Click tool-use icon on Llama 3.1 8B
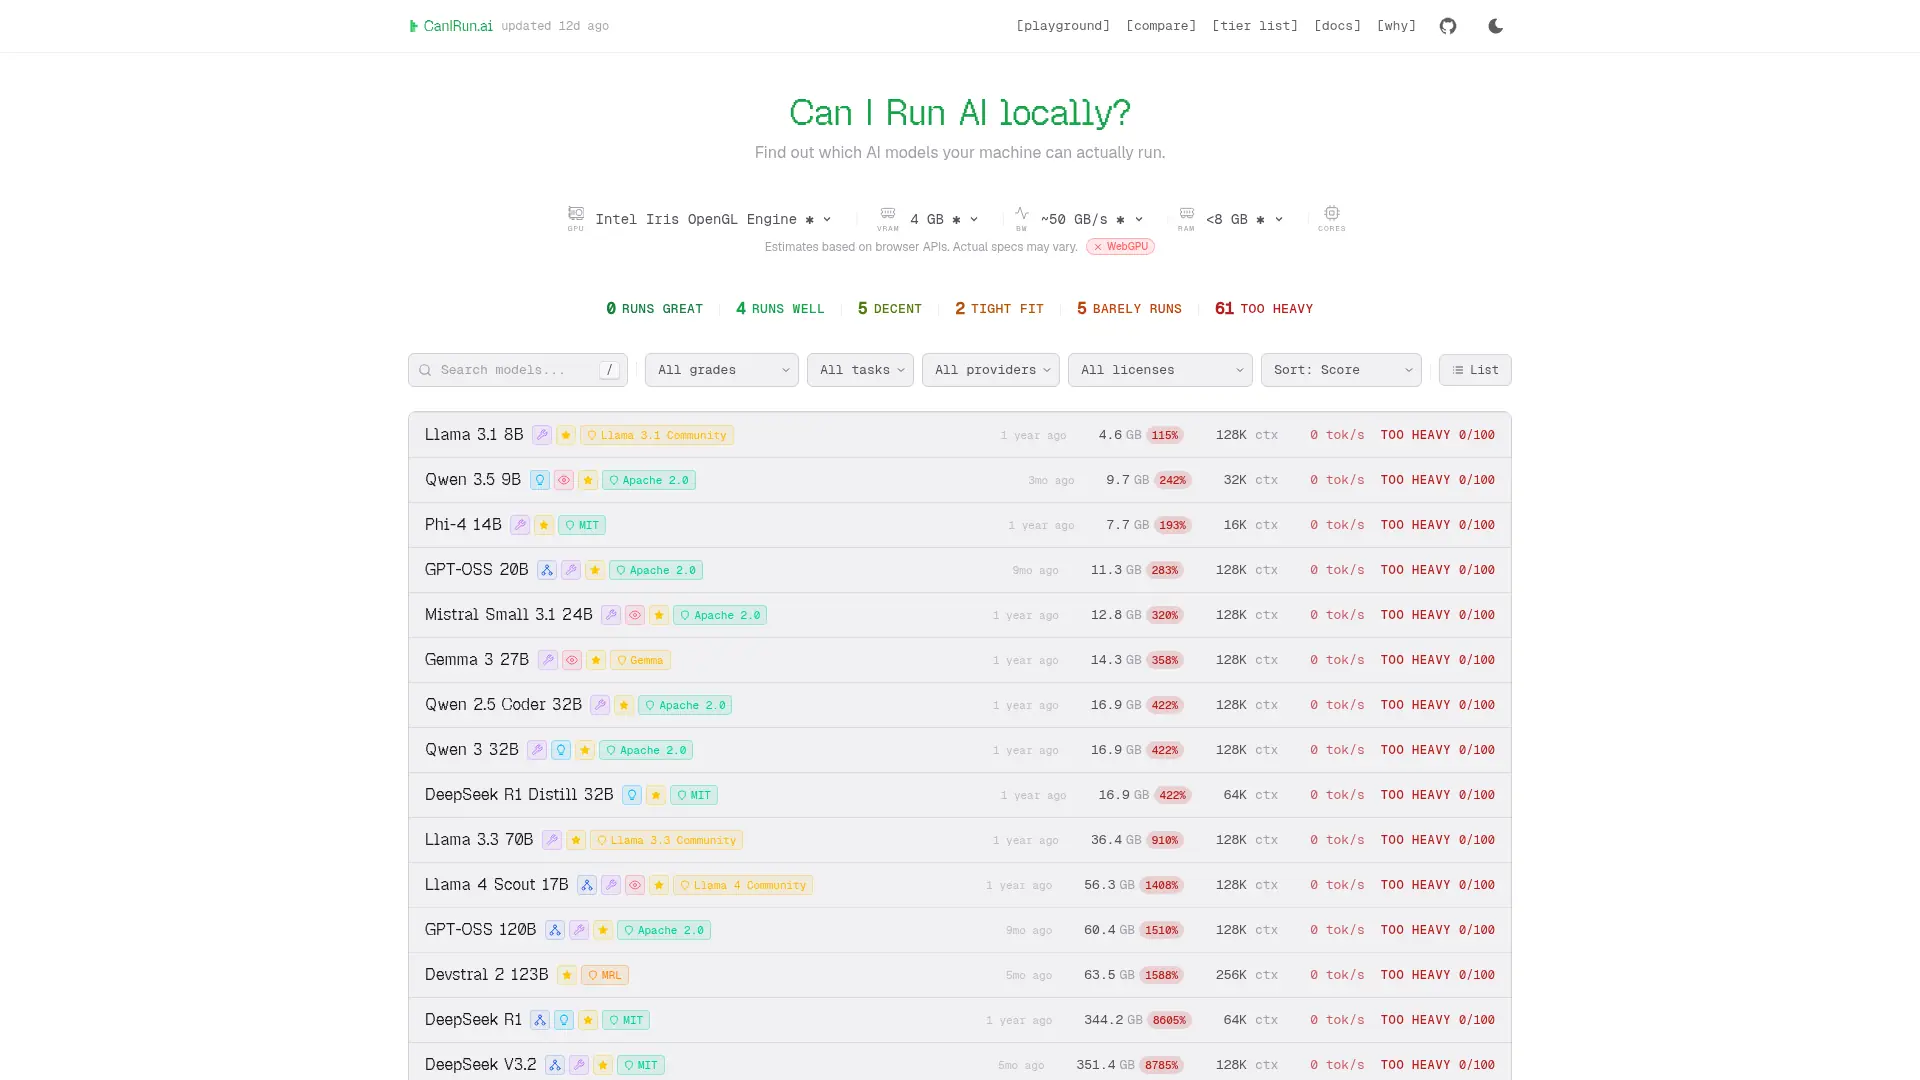This screenshot has height=1080, width=1920. coord(542,435)
